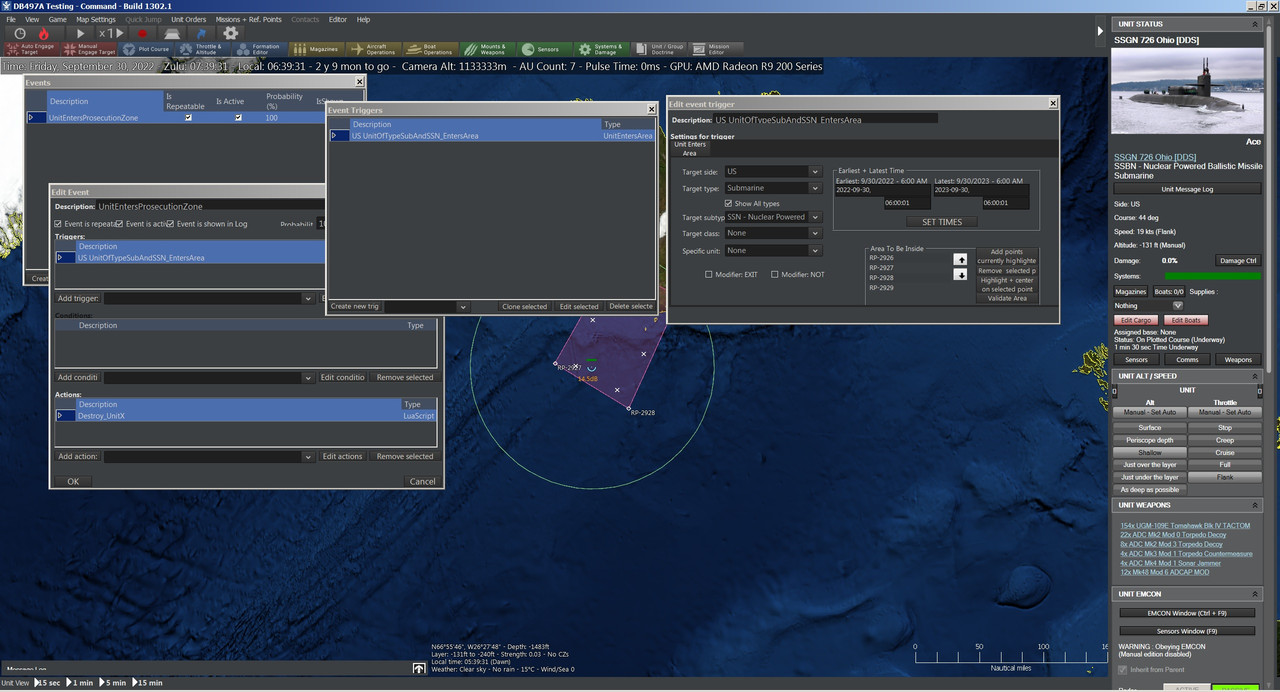
Task: Click OK in the Edit Event dialog
Action: (73, 481)
